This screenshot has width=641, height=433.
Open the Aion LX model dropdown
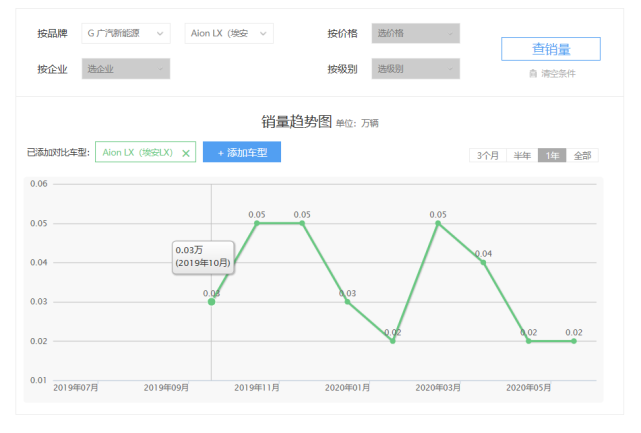click(x=229, y=34)
